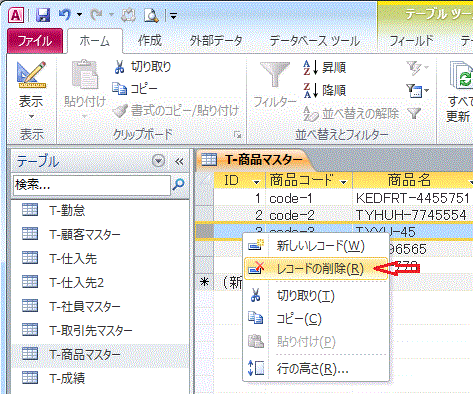Image resolution: width=473 pixels, height=394 pixels.
Task: Click the code-1 cell
Action: (x=309, y=198)
